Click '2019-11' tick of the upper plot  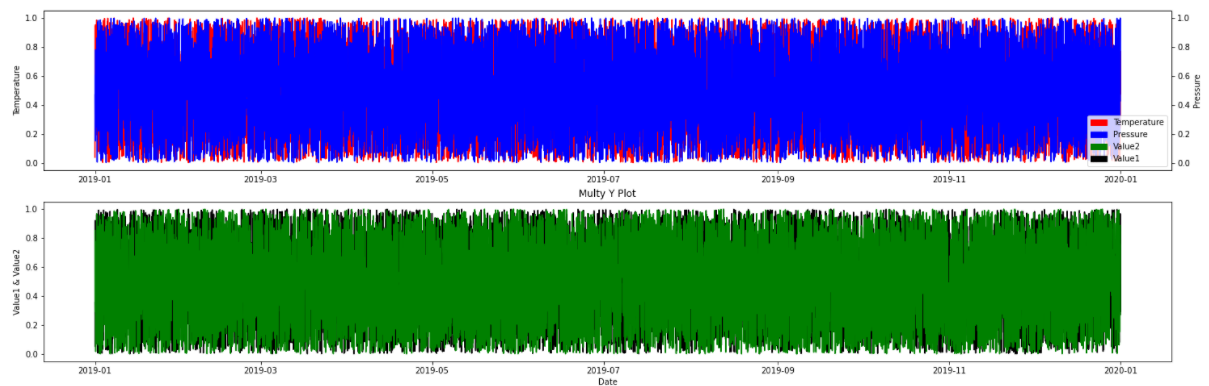tap(949, 179)
